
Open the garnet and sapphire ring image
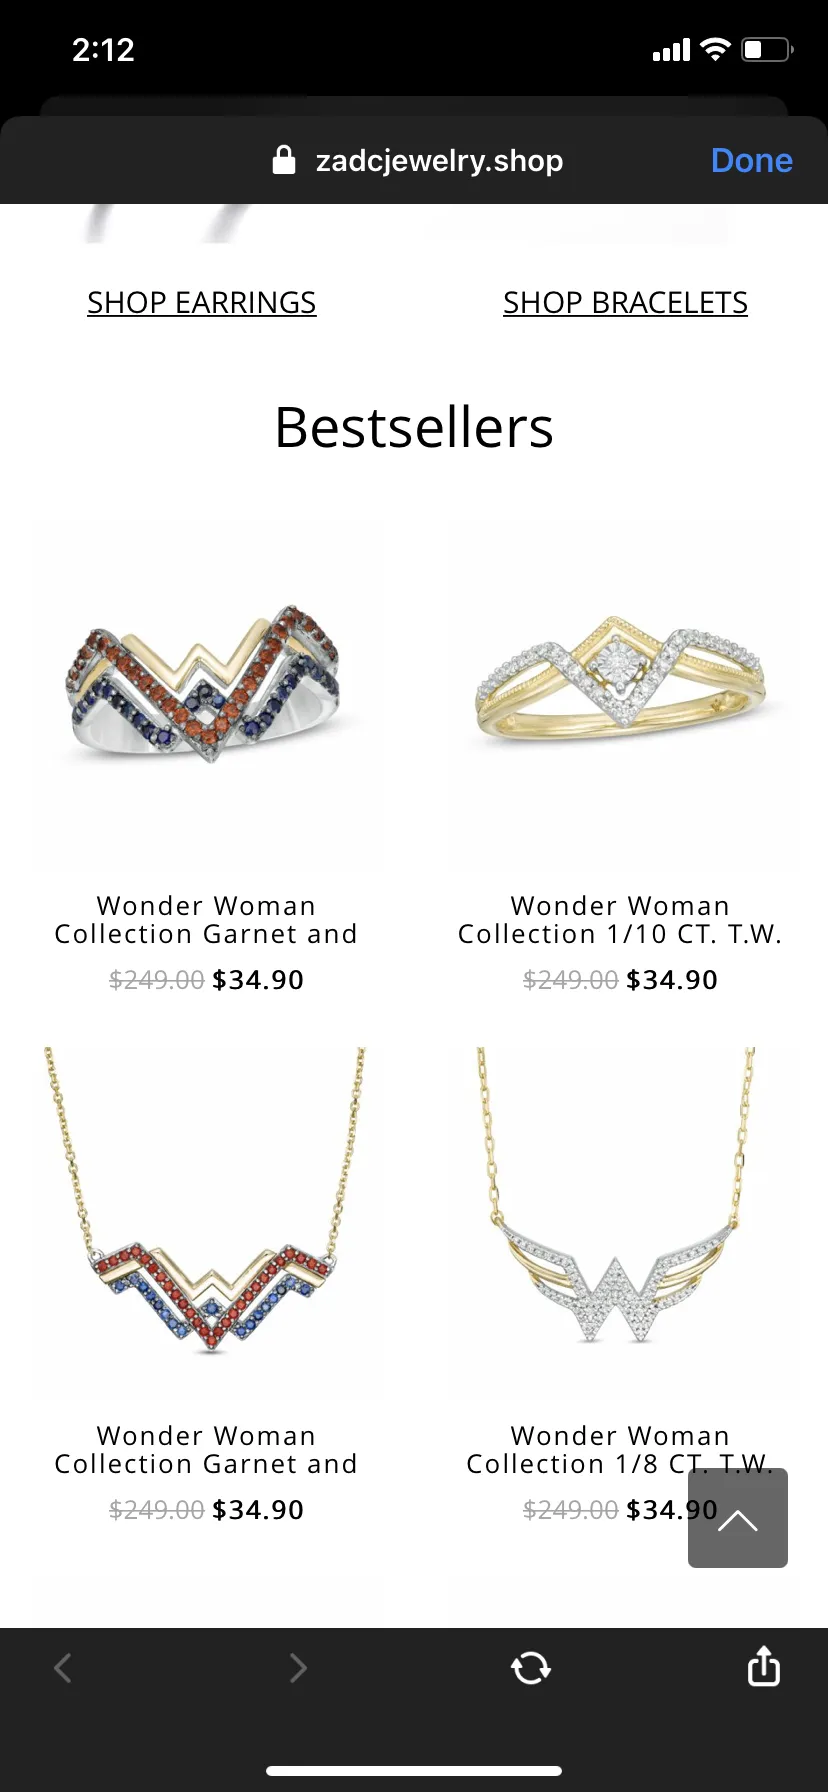[x=207, y=692]
